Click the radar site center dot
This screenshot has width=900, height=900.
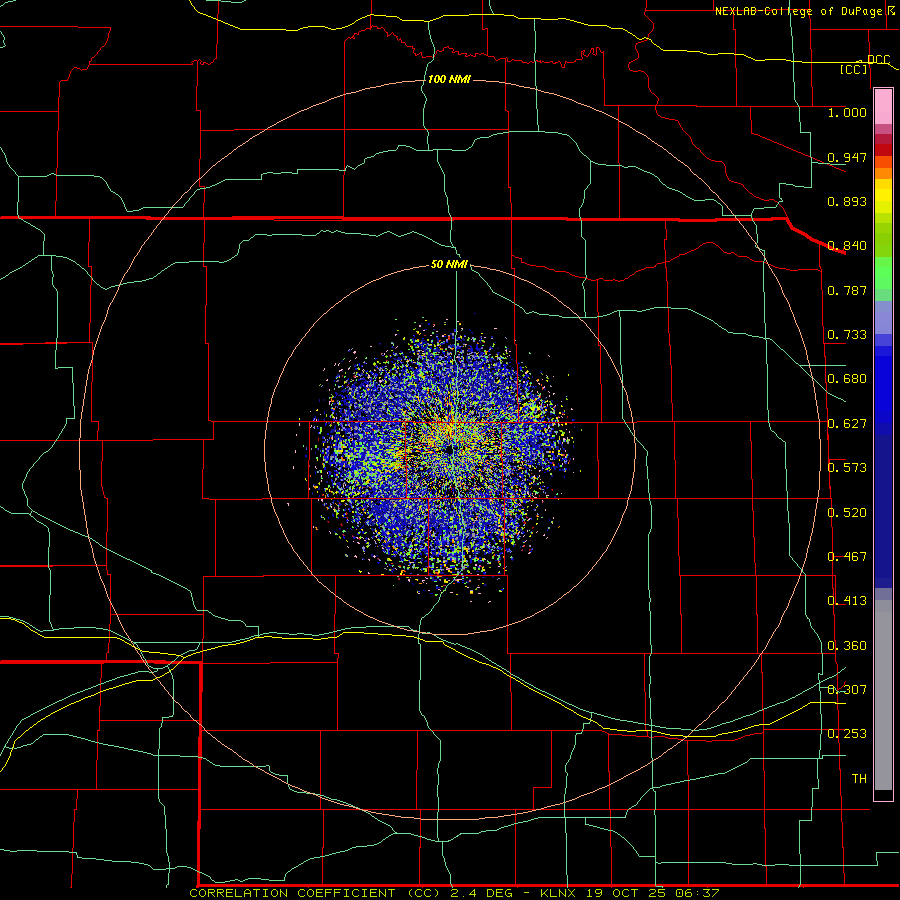click(x=449, y=451)
